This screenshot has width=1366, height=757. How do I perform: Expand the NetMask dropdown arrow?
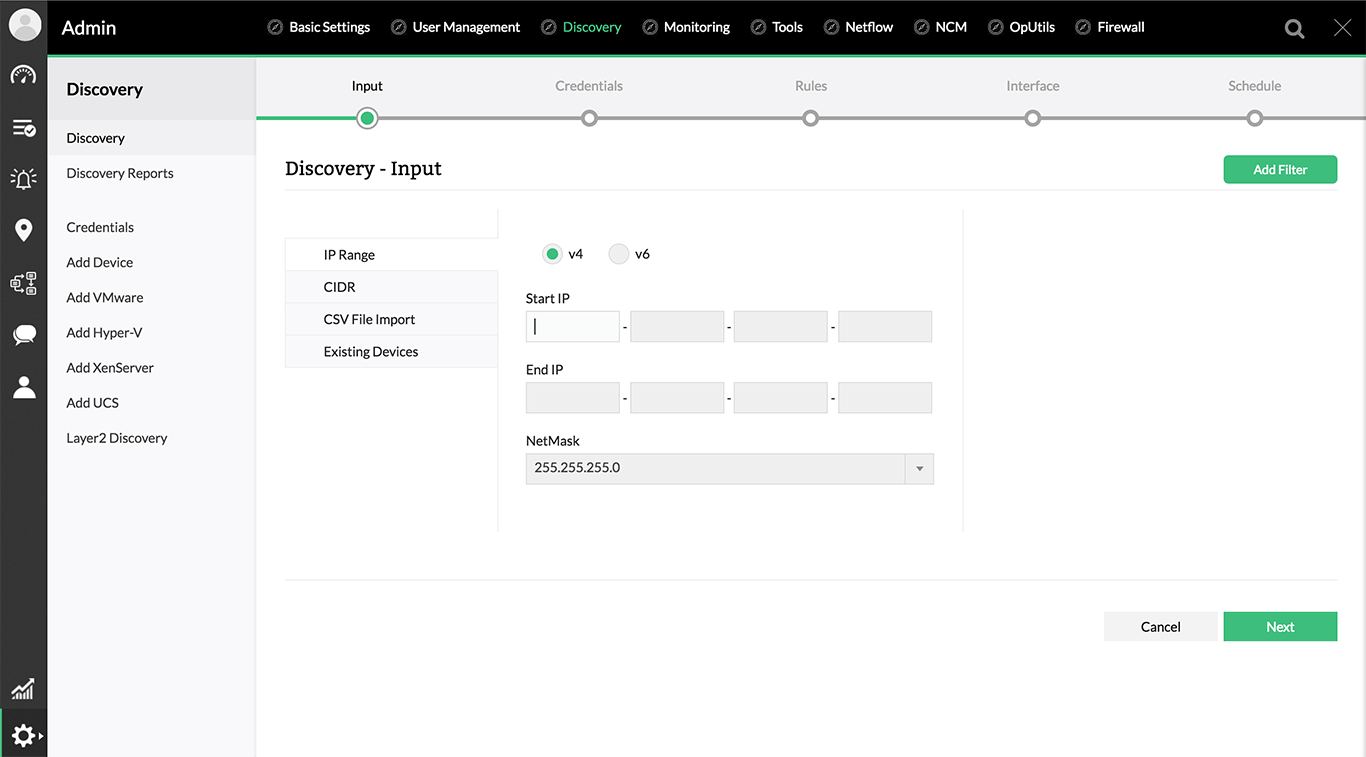(919, 469)
